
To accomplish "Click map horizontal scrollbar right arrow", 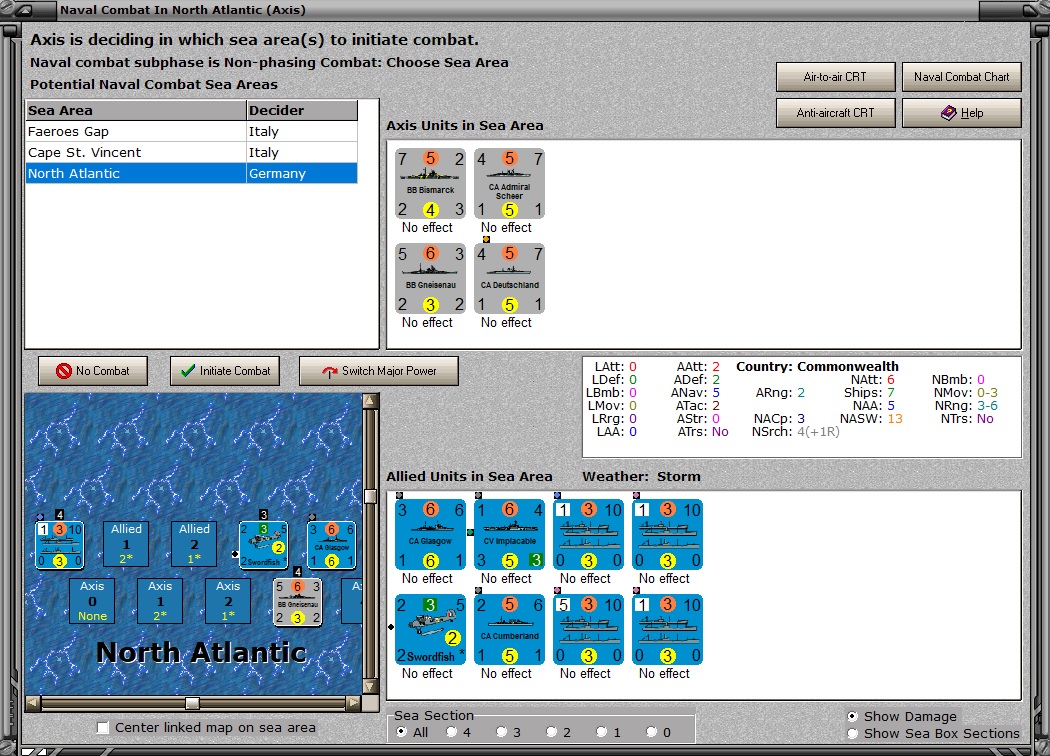I will click(354, 702).
